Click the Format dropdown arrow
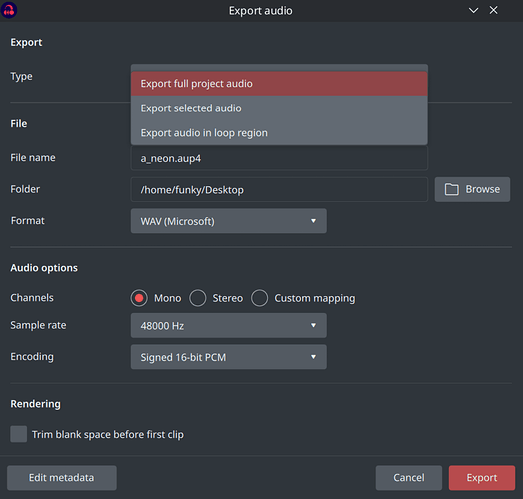The image size is (523, 499). coord(313,221)
